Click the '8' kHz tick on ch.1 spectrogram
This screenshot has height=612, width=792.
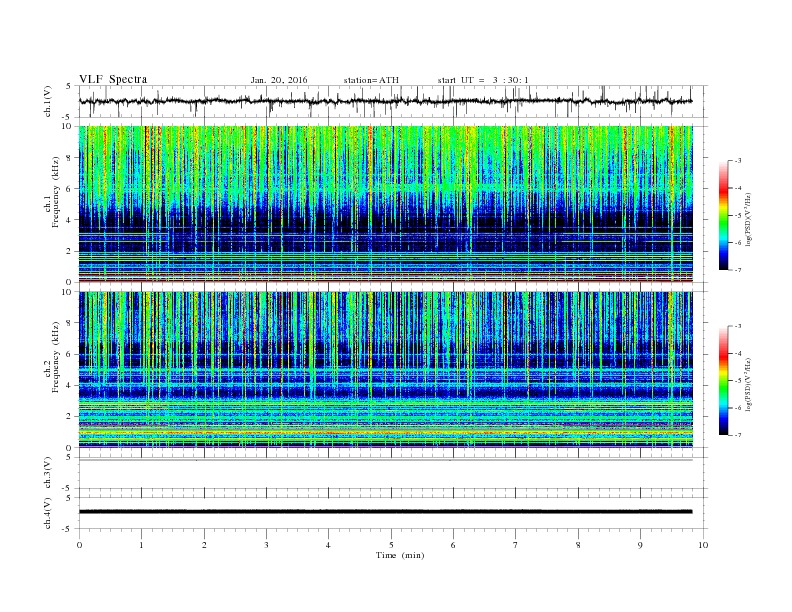[70, 158]
